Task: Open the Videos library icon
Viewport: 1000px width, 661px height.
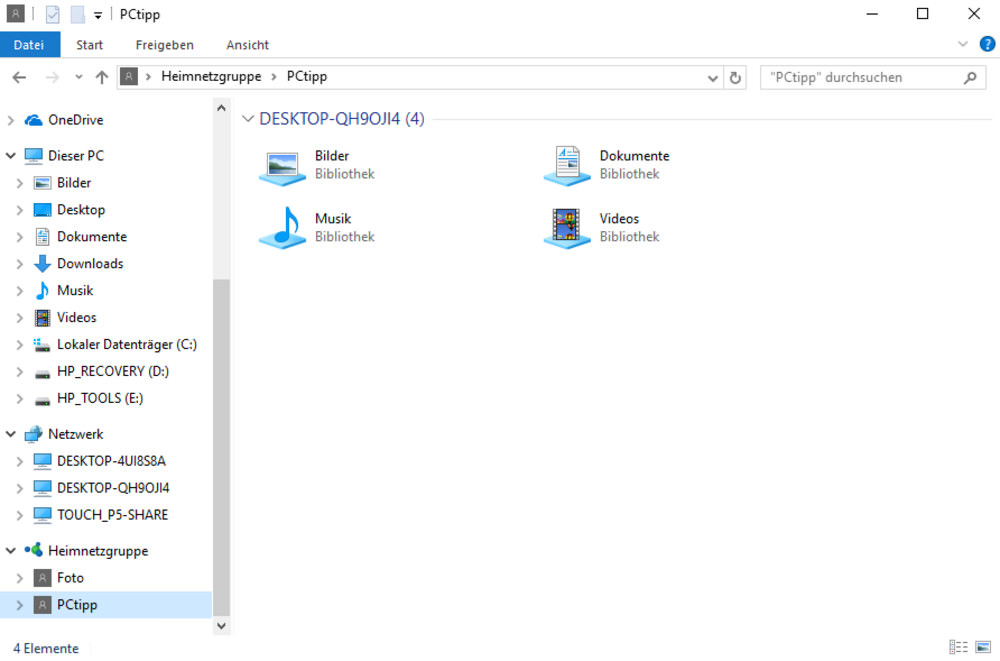Action: point(567,228)
